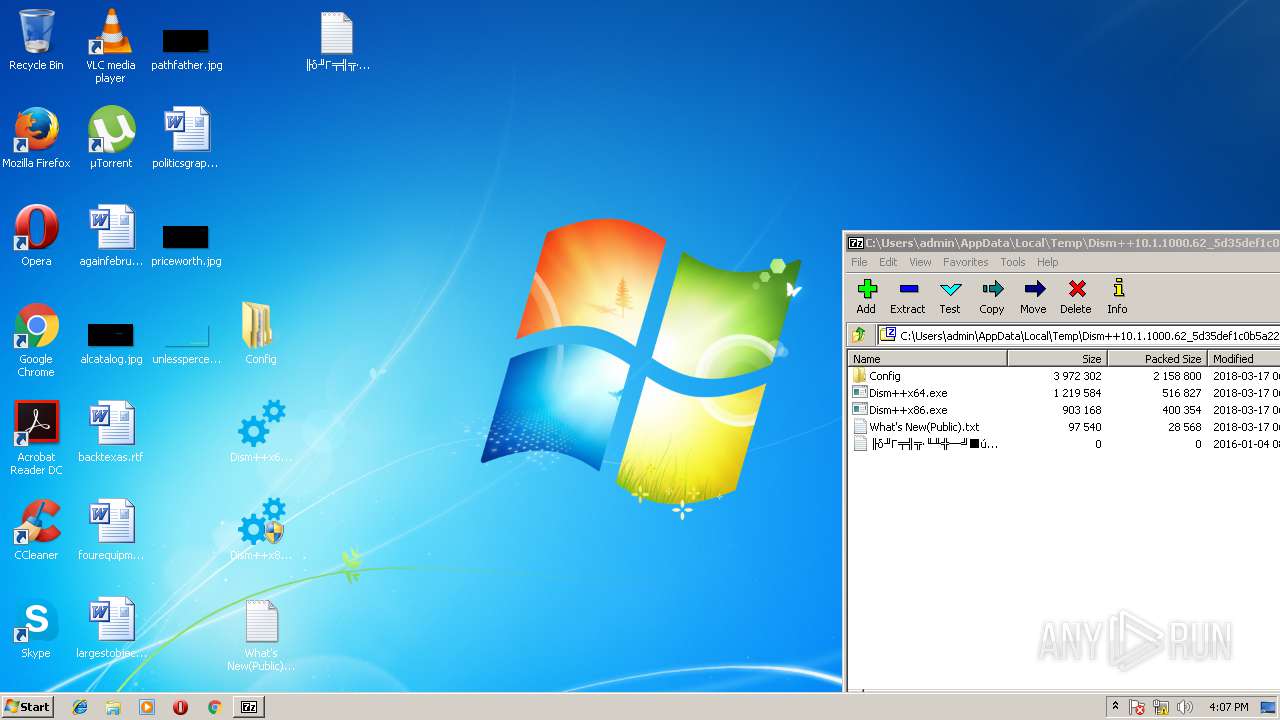Viewport: 1280px width, 720px height.
Task: Select the Opera desktop shortcut
Action: [x=36, y=237]
